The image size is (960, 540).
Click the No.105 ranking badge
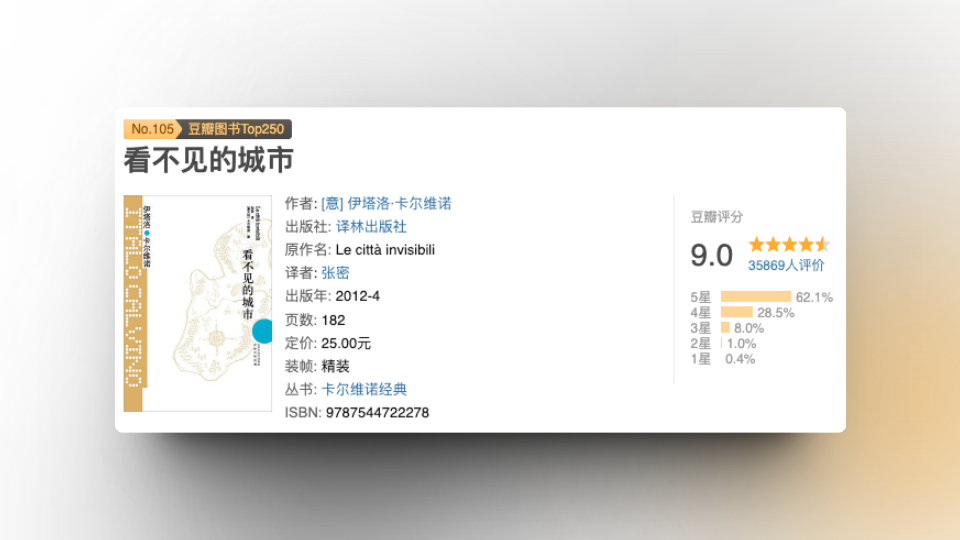point(152,129)
